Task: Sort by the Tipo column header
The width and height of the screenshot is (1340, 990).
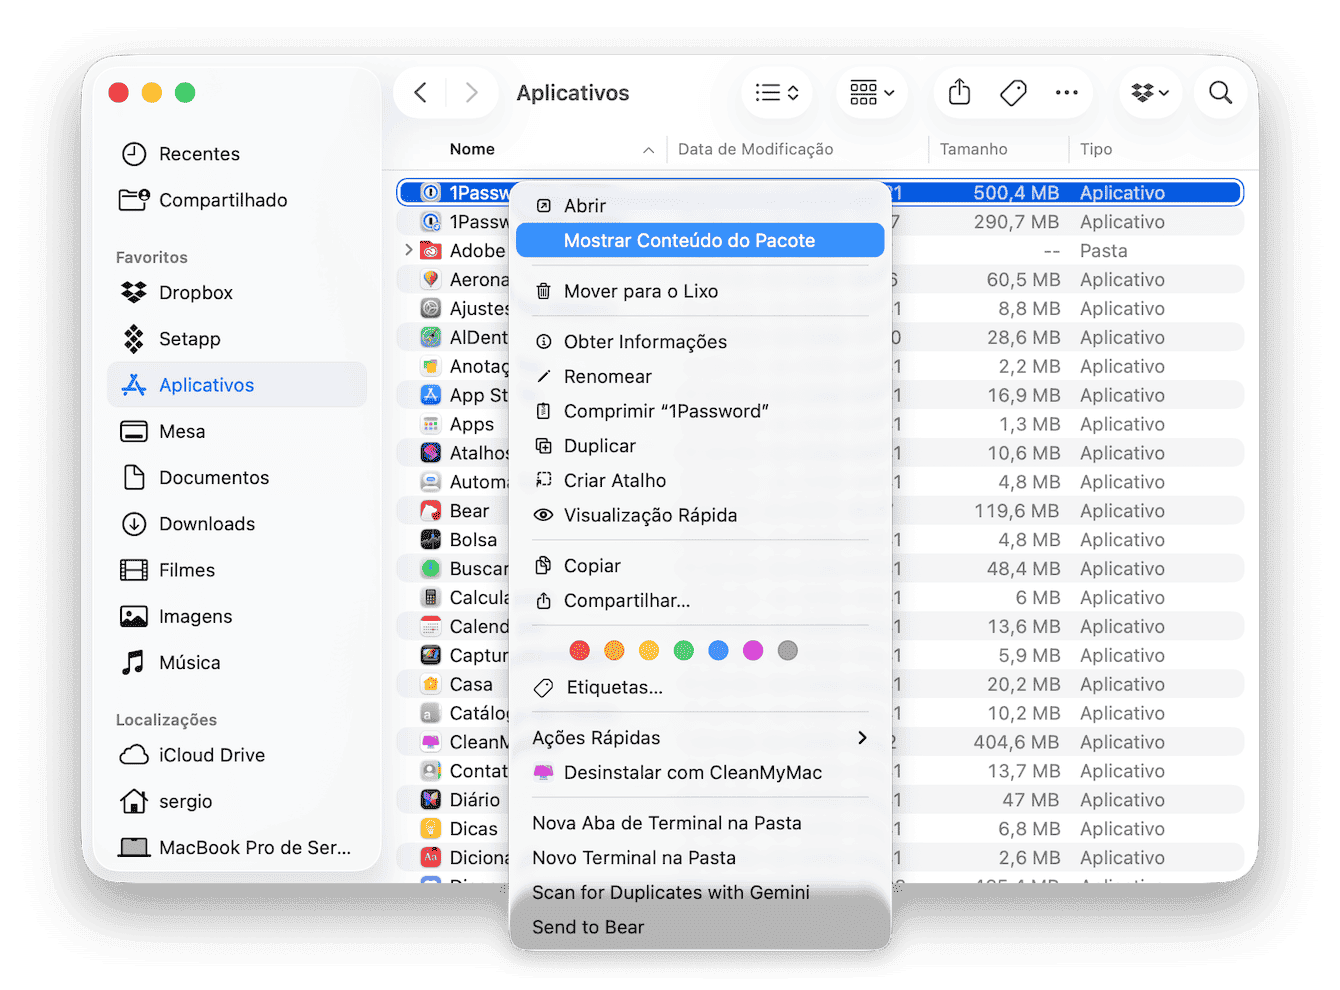Action: click(1096, 149)
